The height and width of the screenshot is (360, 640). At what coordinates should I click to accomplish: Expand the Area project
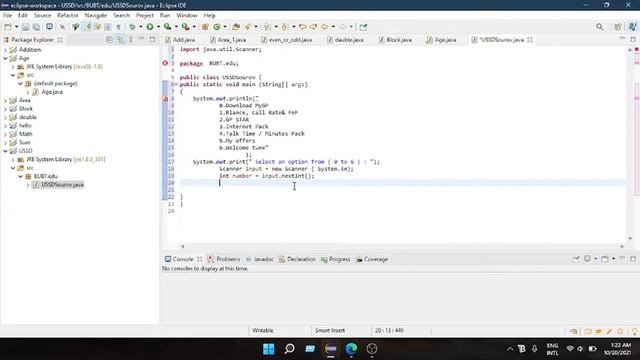tap(6, 100)
